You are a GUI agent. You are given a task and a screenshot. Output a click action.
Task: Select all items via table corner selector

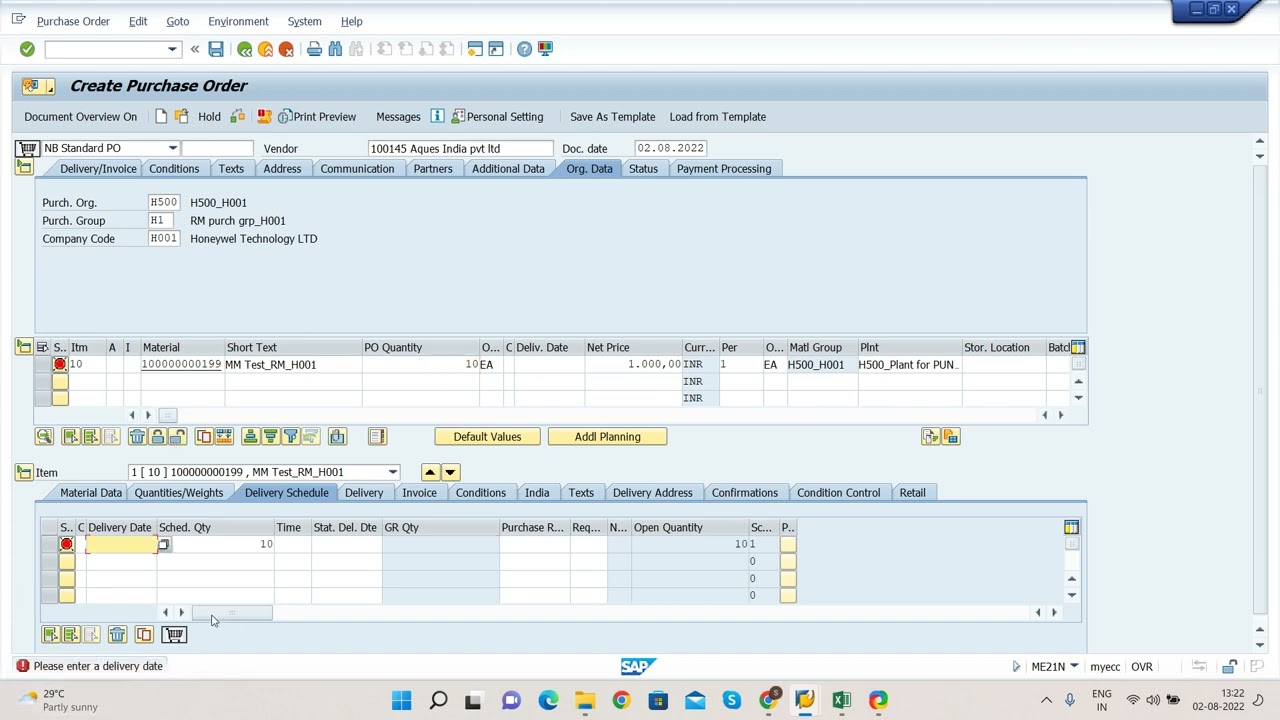point(42,347)
